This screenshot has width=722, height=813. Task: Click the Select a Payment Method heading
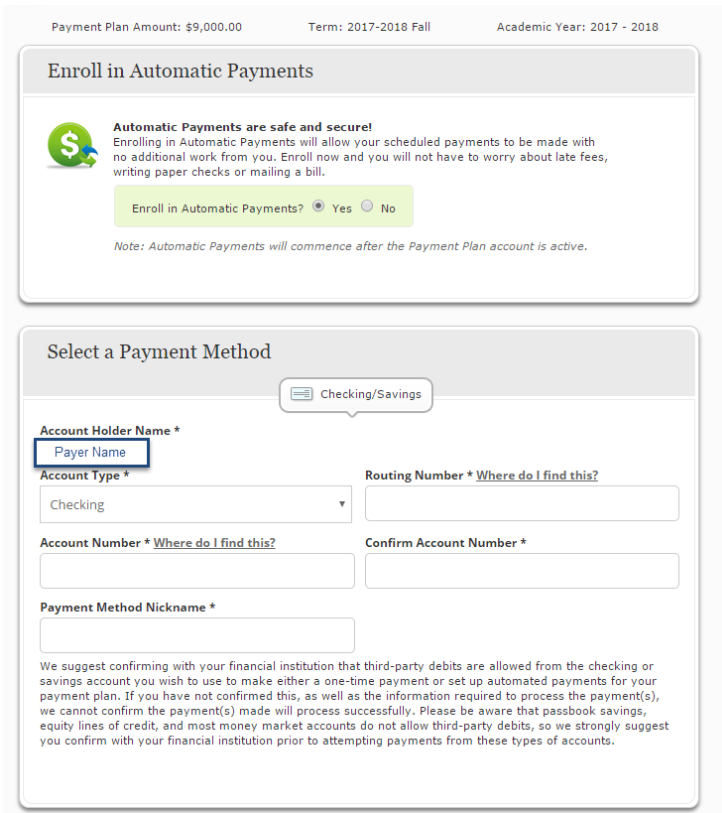[159, 352]
